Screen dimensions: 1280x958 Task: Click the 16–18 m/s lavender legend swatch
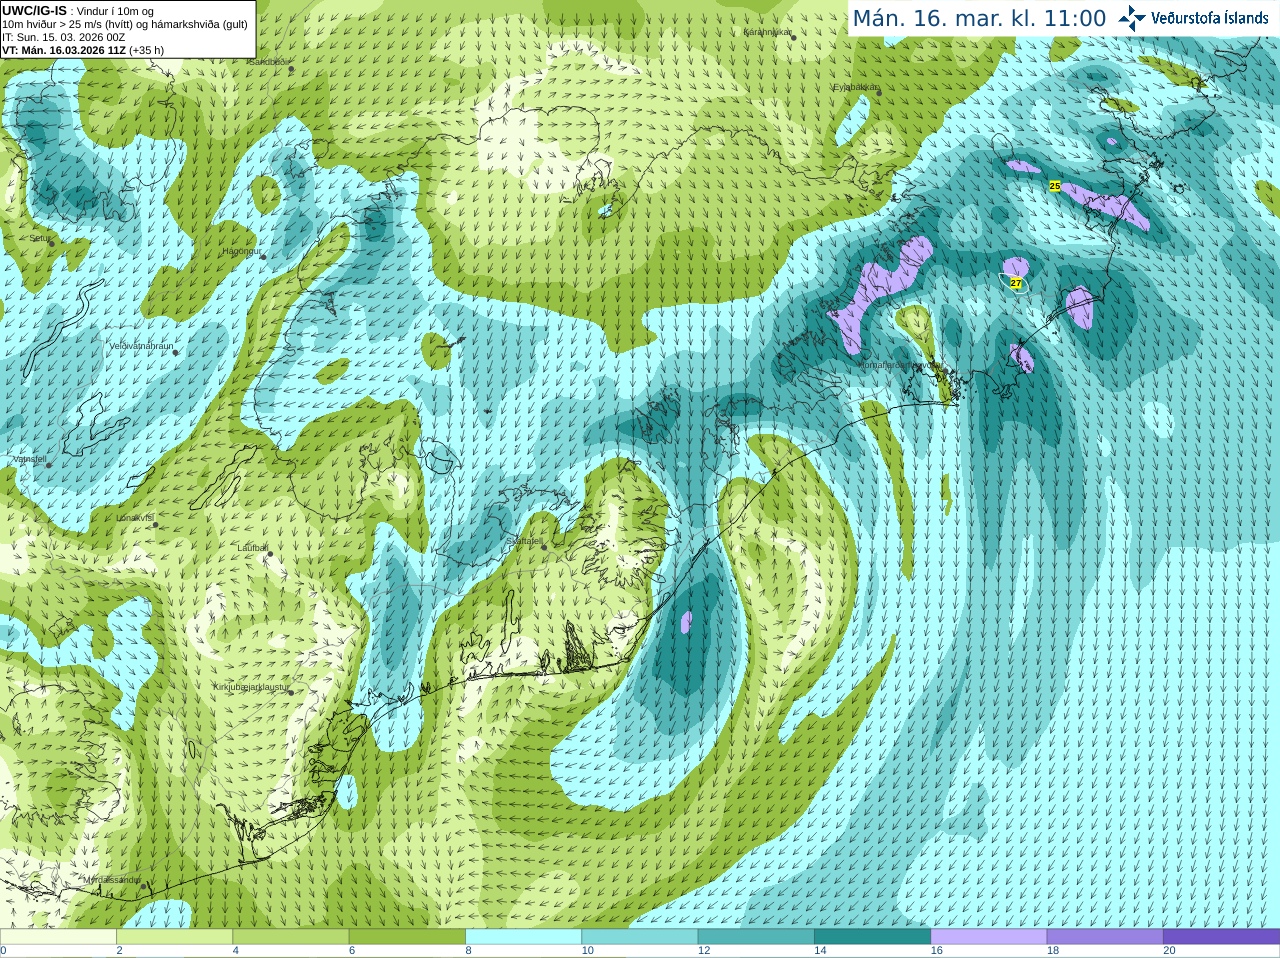[x=989, y=937]
